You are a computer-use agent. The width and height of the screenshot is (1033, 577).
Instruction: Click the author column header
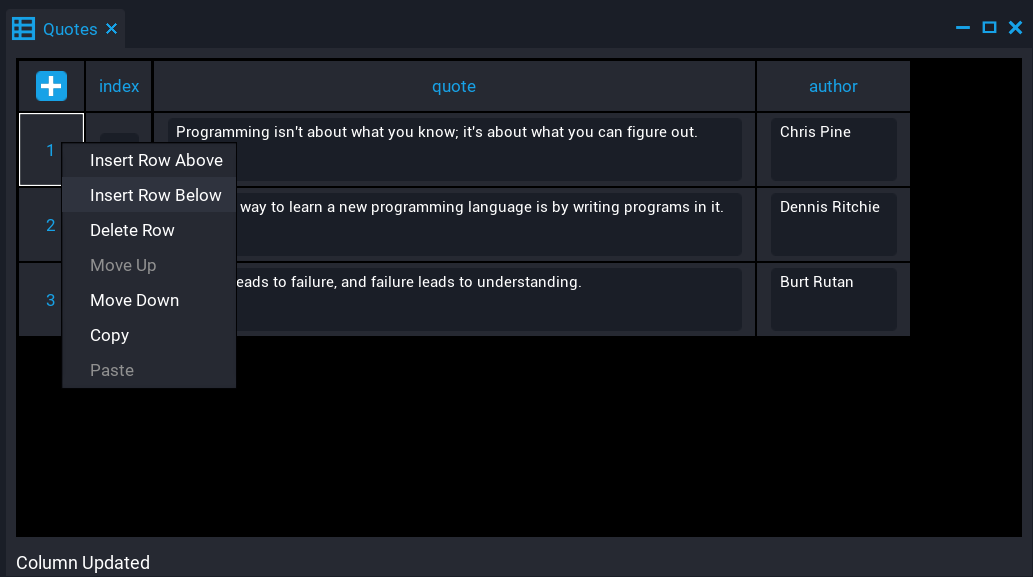(x=833, y=86)
